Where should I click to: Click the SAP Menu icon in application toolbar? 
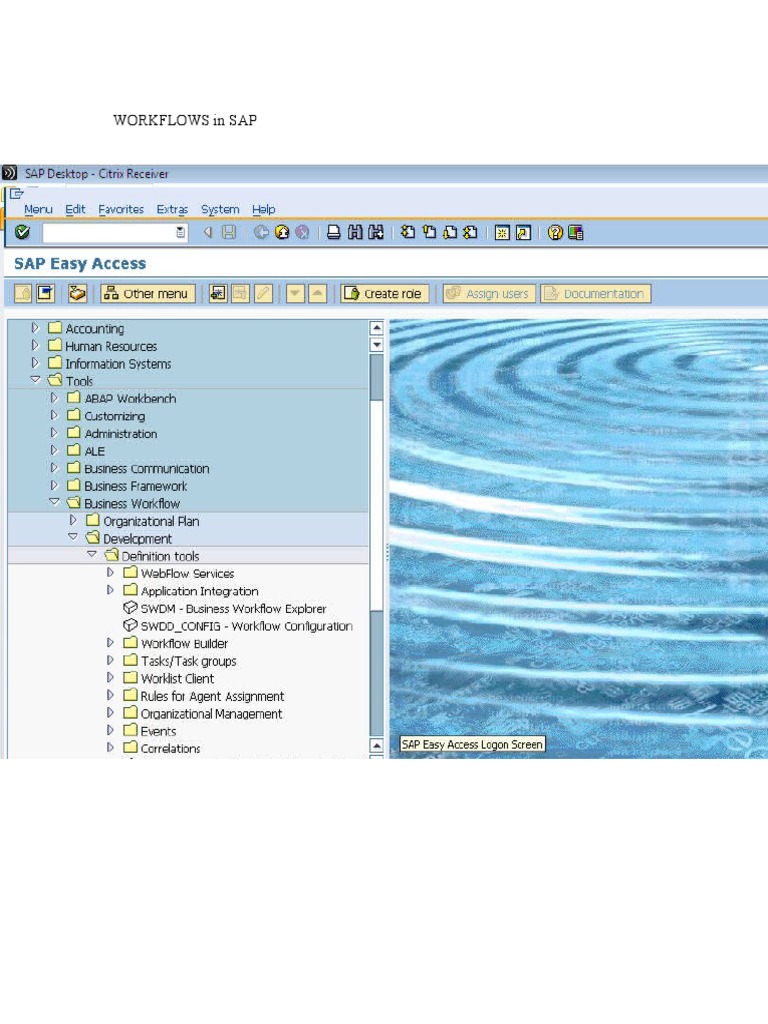pos(45,293)
